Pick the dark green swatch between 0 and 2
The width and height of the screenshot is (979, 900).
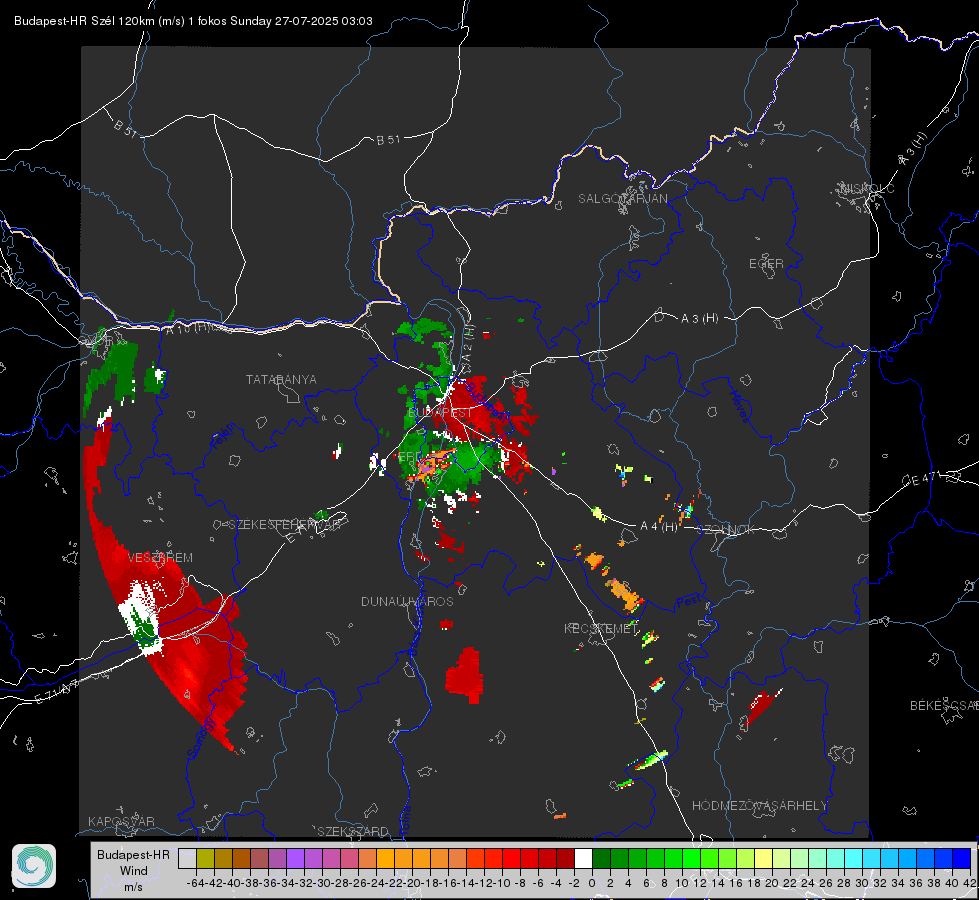pos(601,858)
